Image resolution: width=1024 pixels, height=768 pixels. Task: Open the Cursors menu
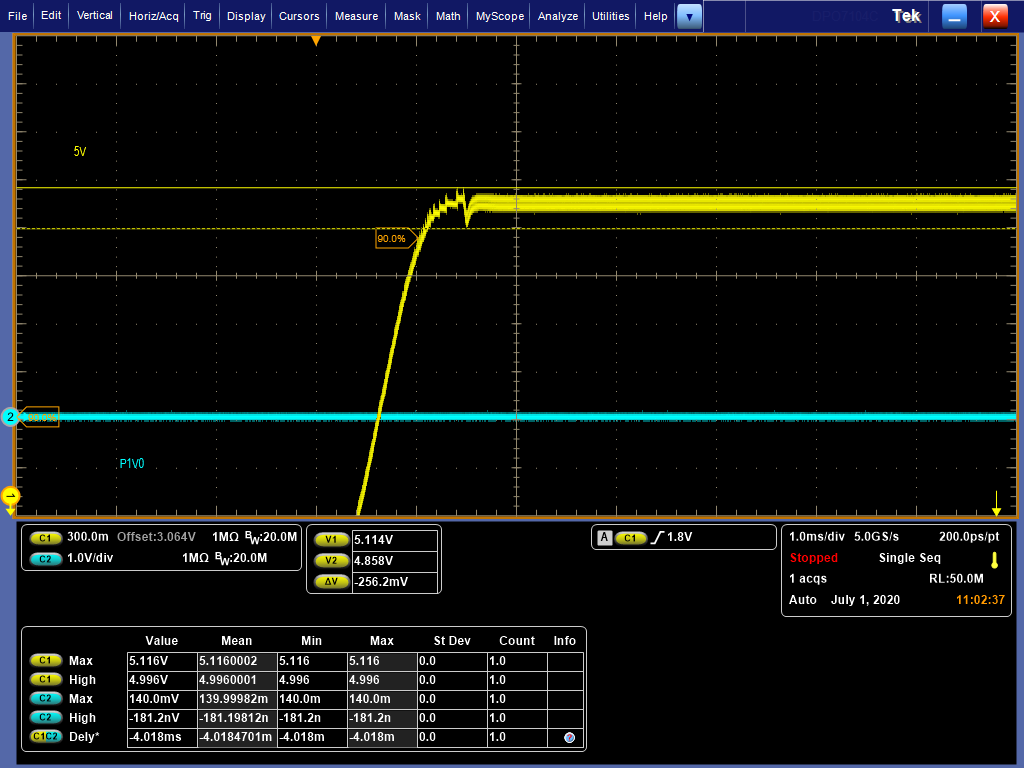pos(299,16)
